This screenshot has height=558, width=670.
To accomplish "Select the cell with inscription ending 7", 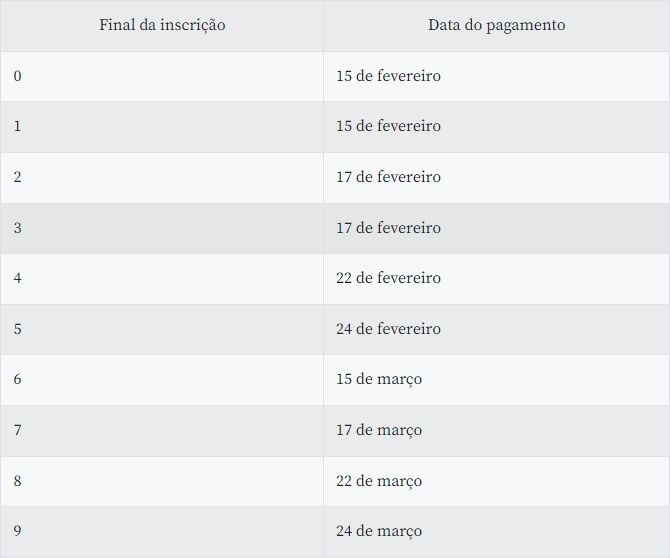I will (18, 430).
